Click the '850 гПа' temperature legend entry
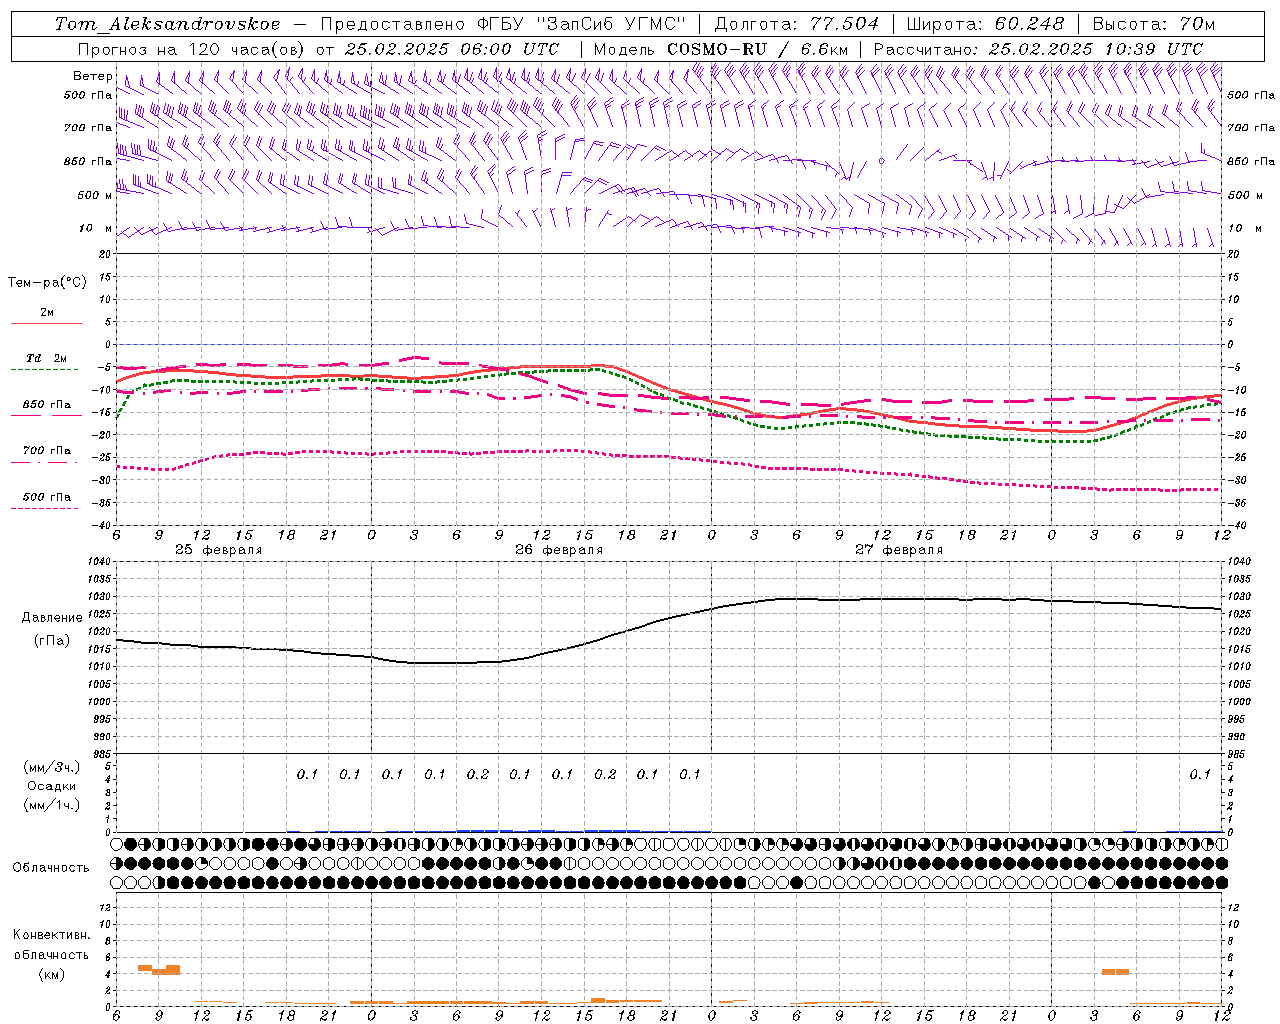 pos(47,405)
